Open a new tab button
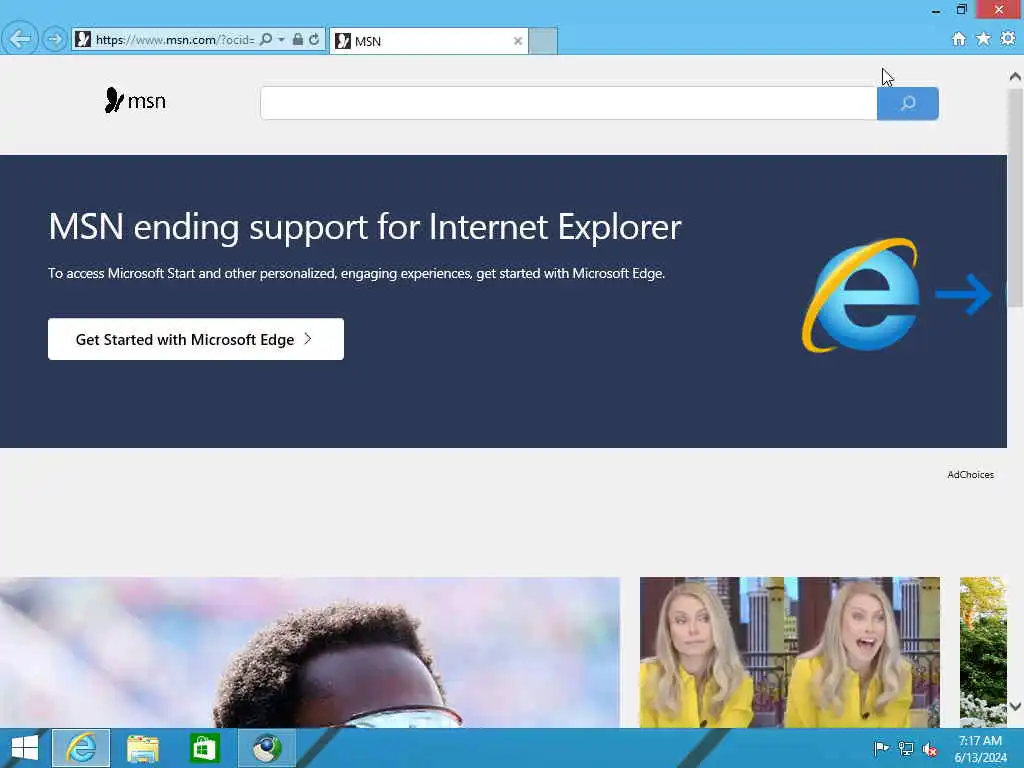The image size is (1024, 768). [x=543, y=41]
